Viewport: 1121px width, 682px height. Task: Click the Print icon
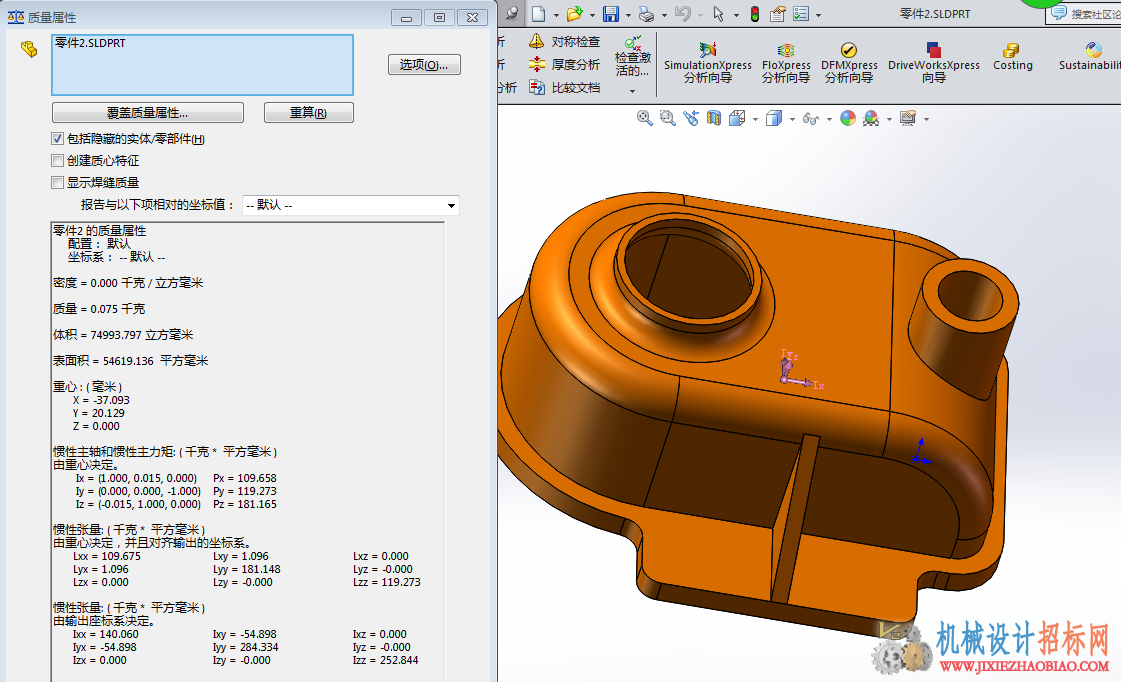[x=646, y=14]
